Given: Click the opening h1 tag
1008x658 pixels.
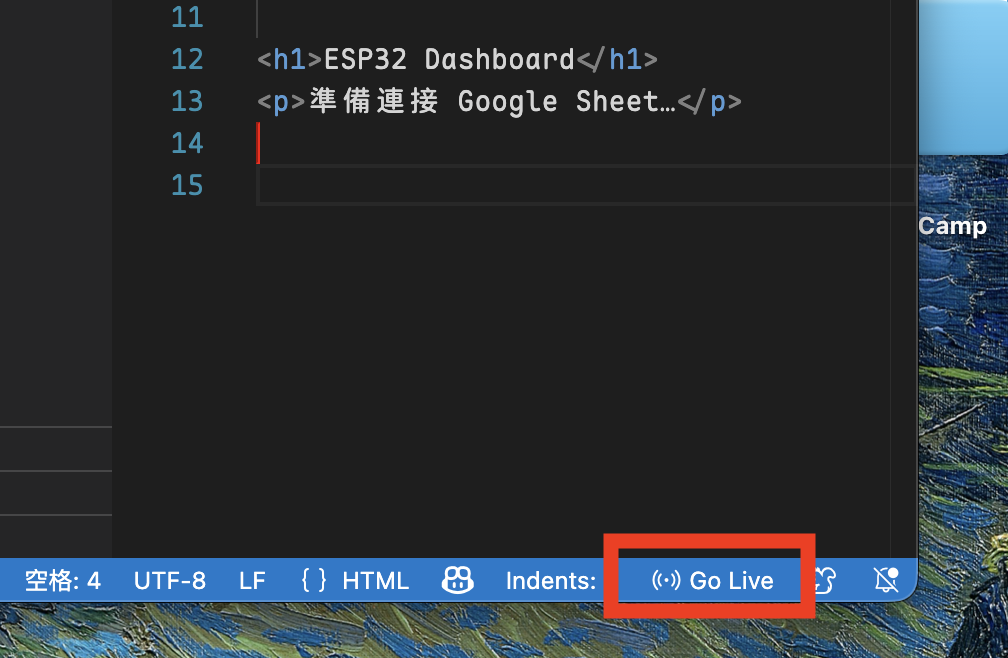Looking at the screenshot, I should (290, 59).
